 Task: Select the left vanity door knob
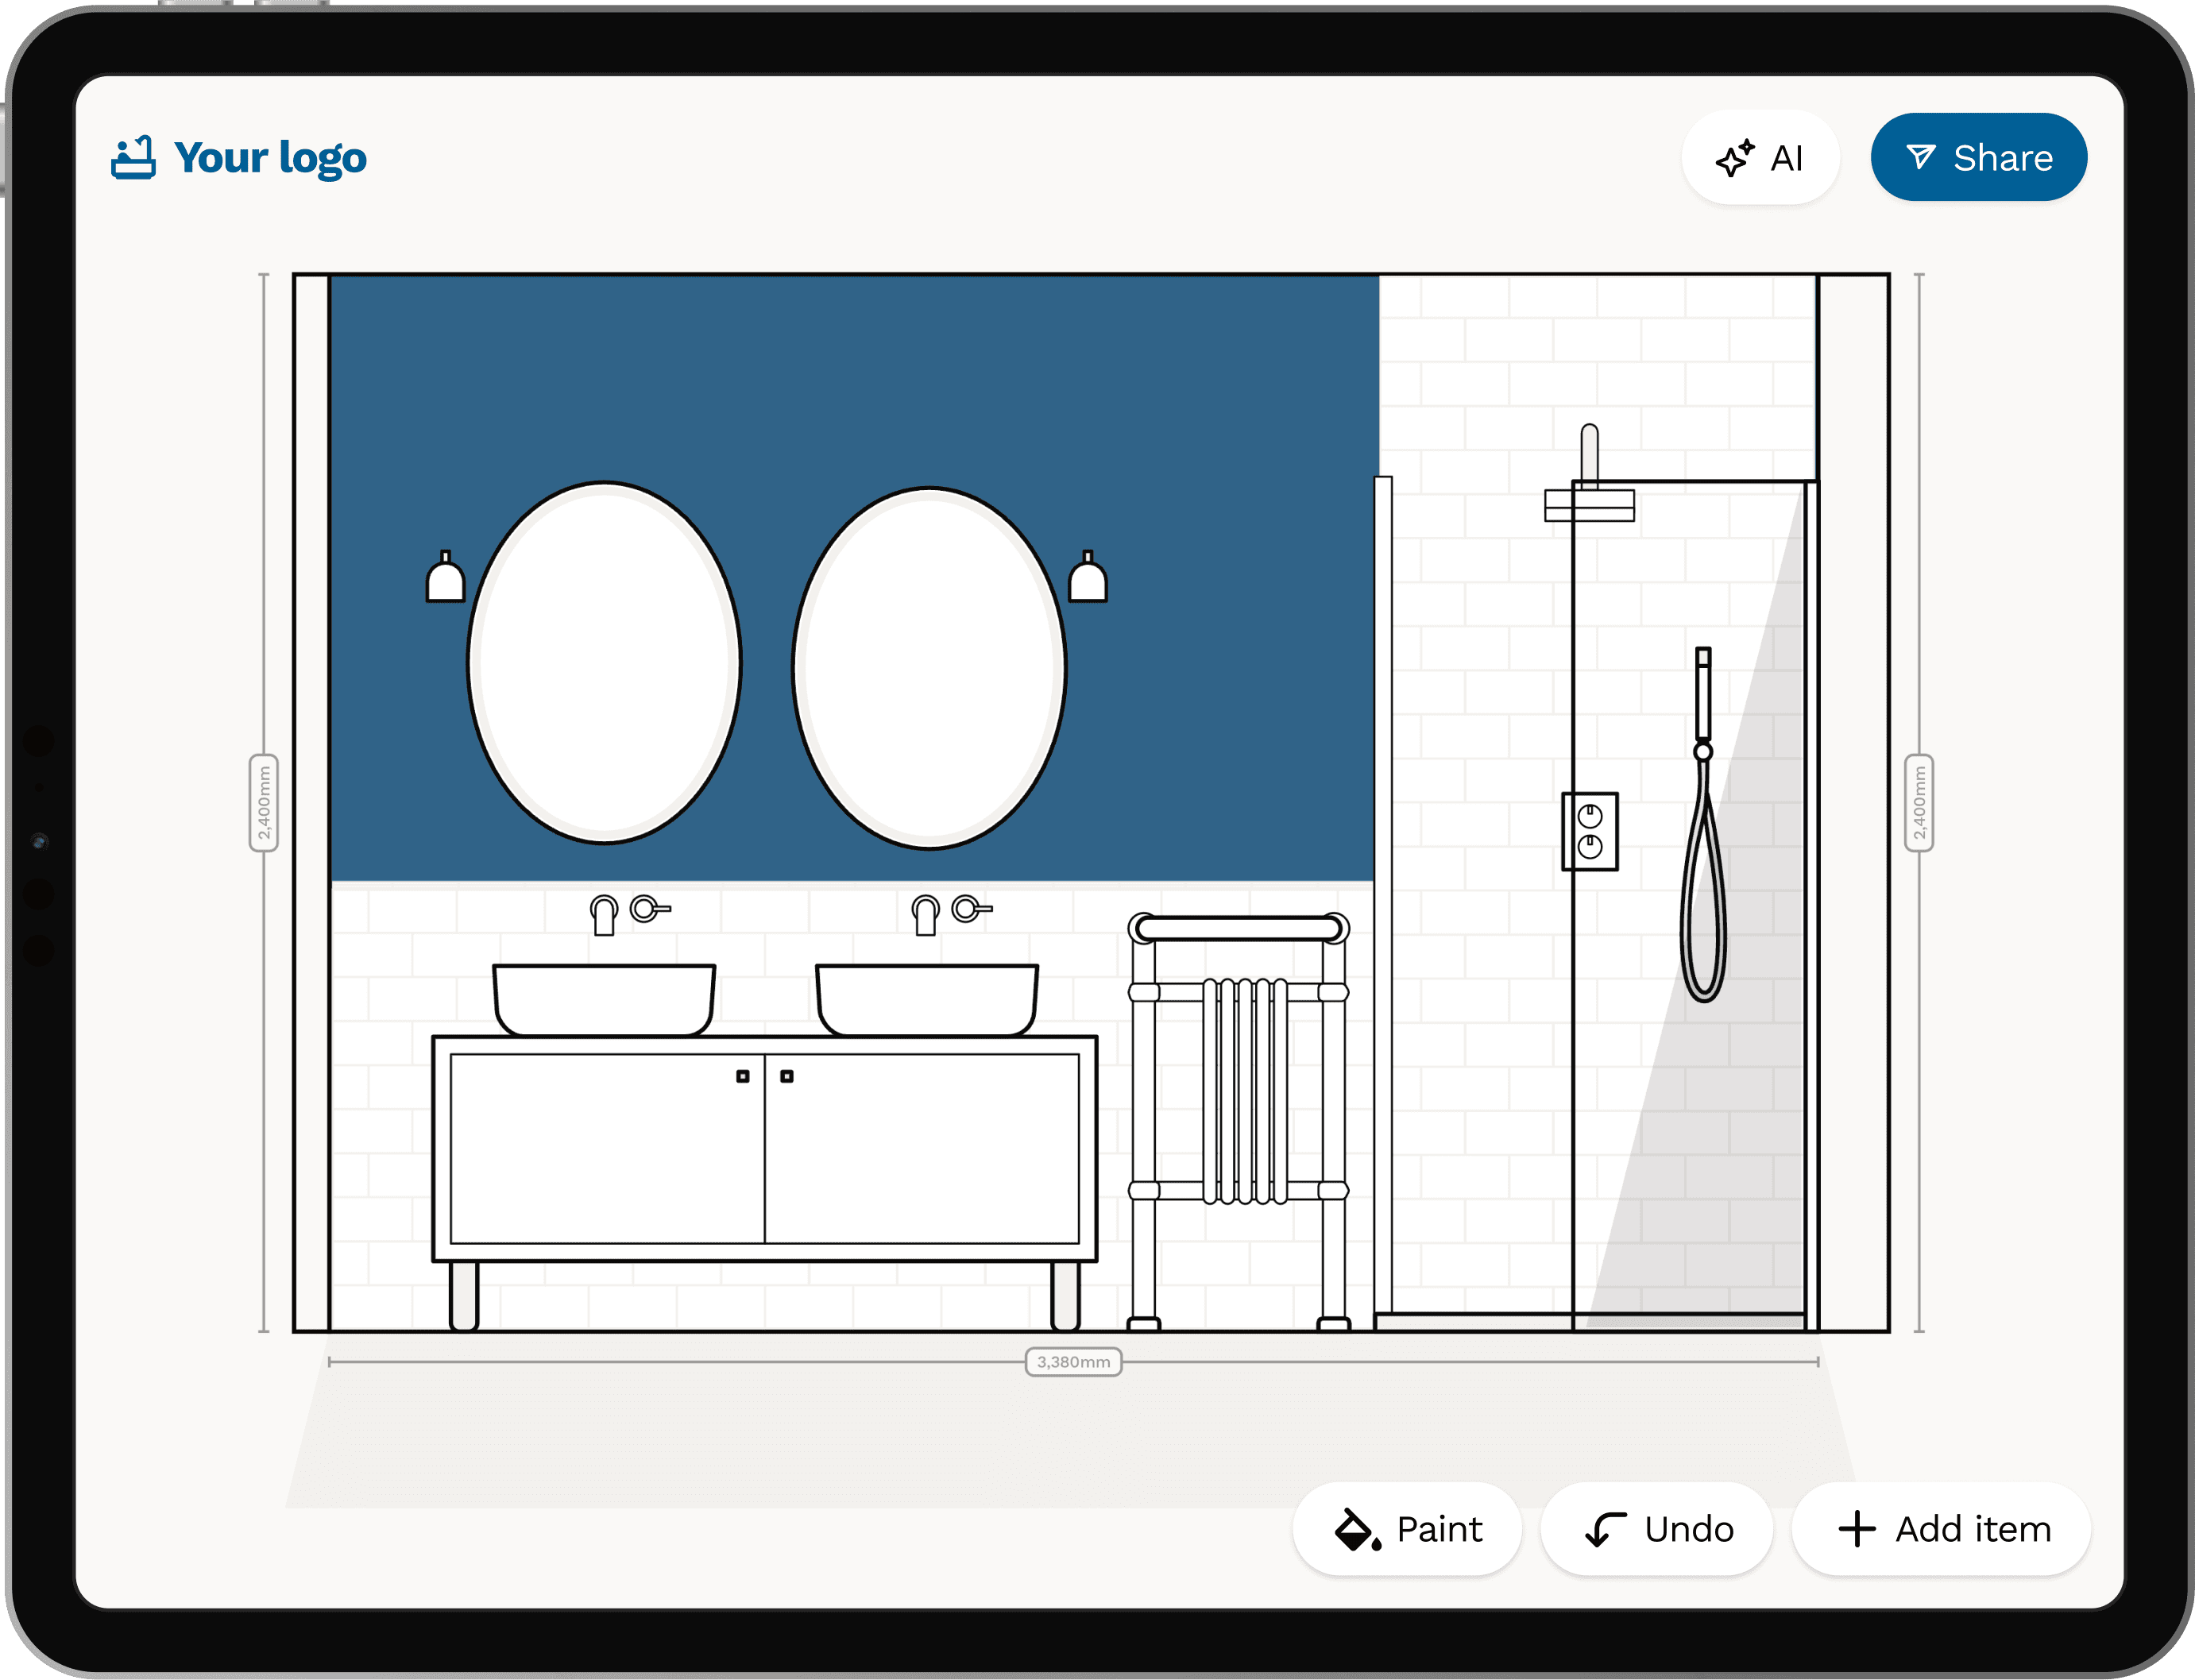(x=743, y=1076)
